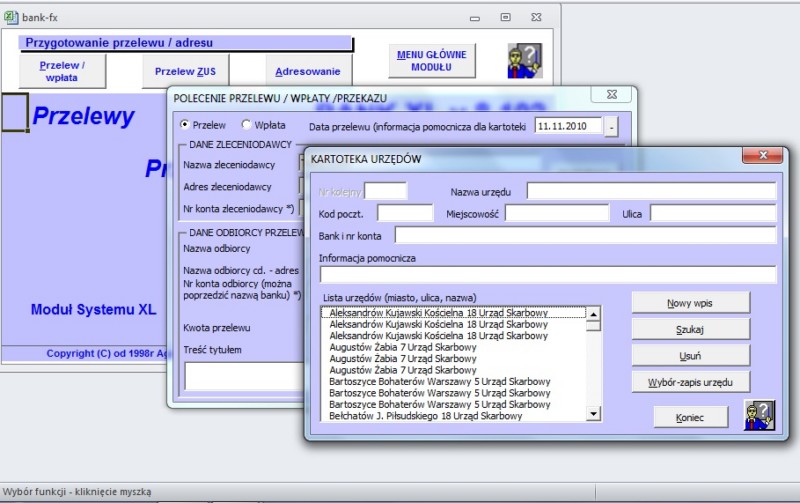Select the Przelew radio button

click(x=184, y=125)
